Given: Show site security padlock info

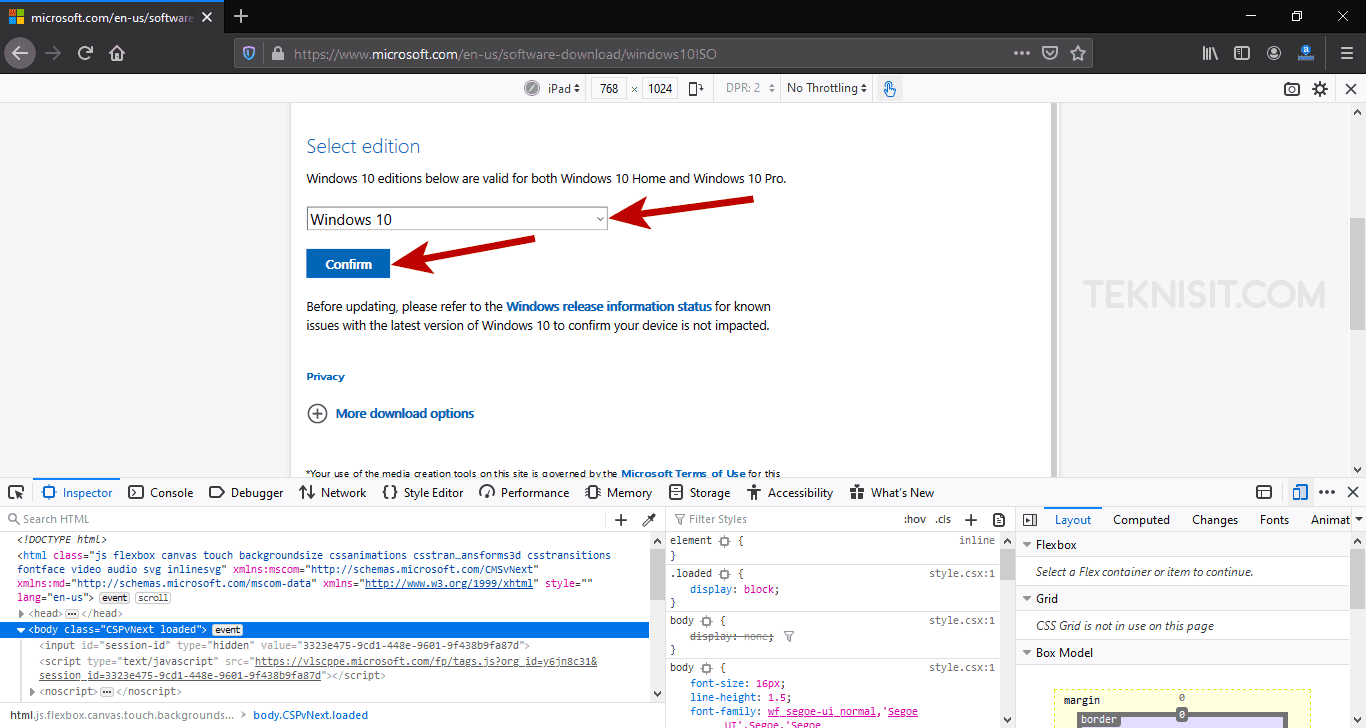Looking at the screenshot, I should (276, 53).
